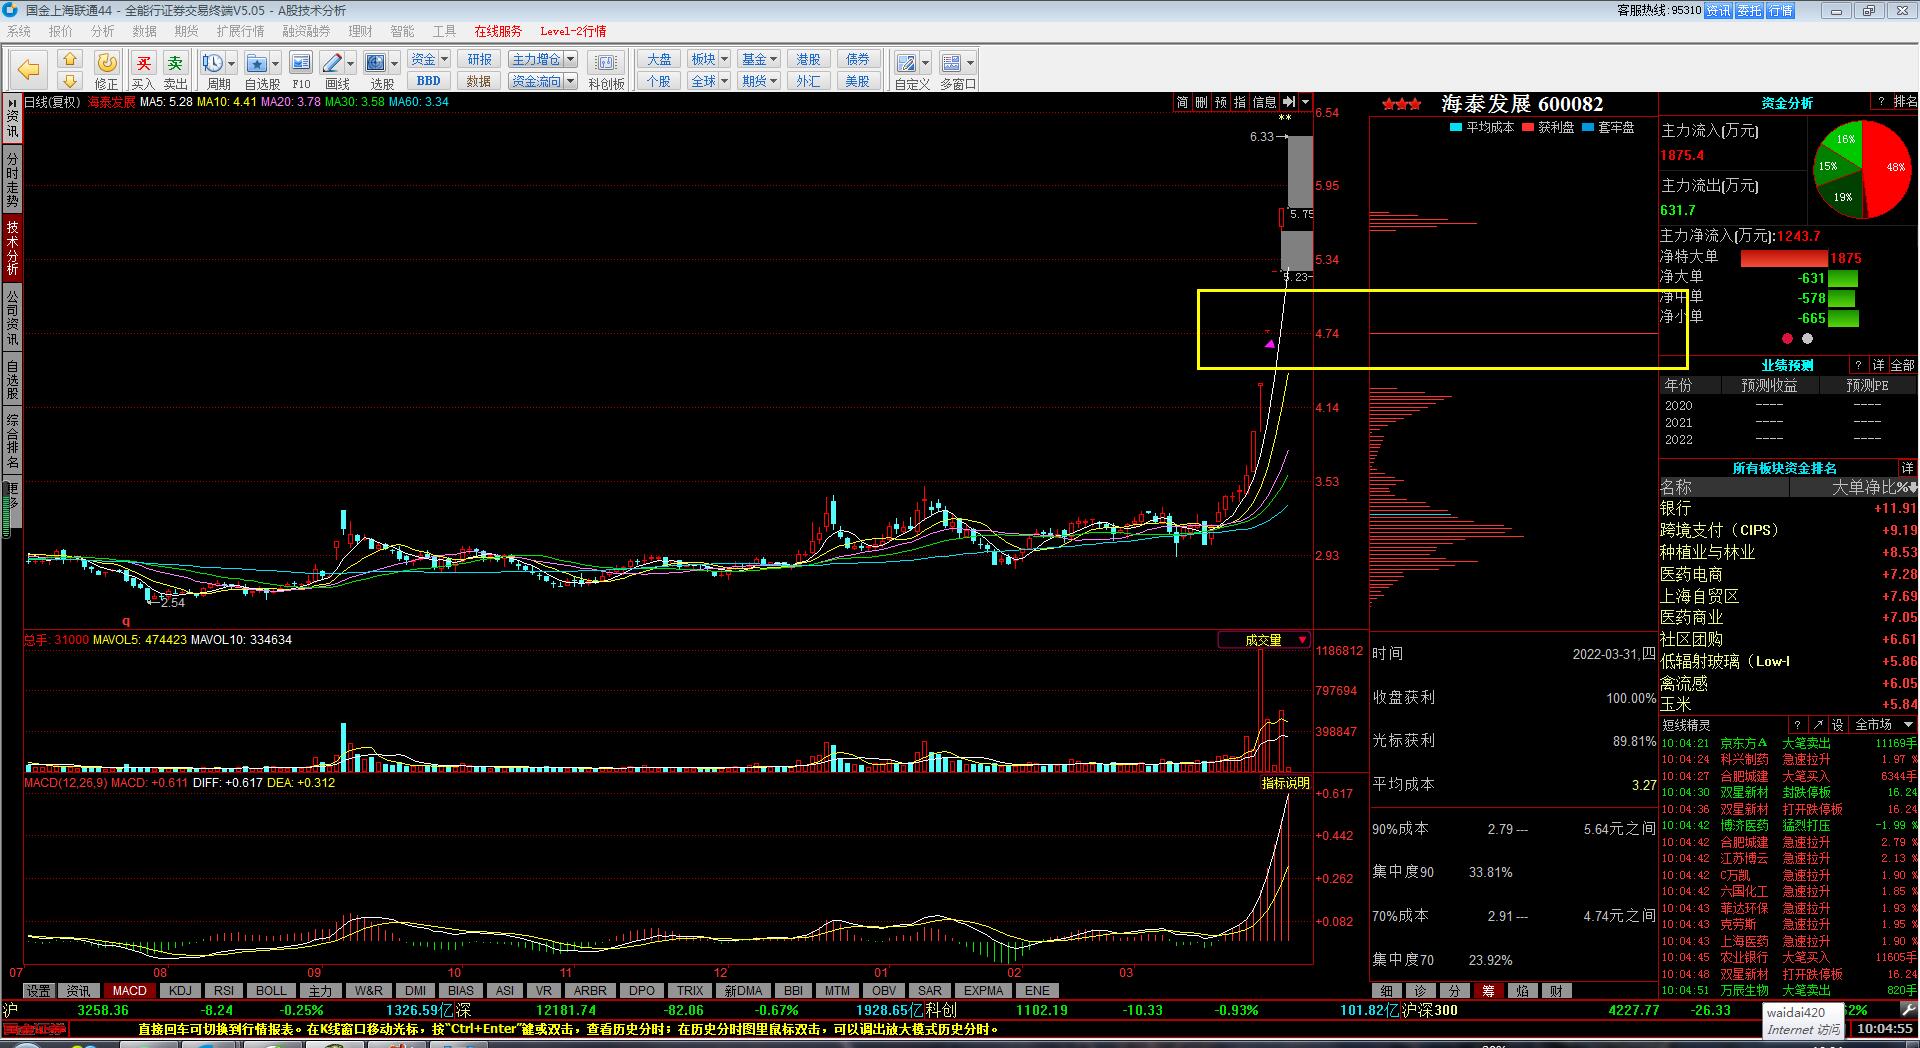Open the 系统 menu
1920x1048 pixels.
pos(19,31)
